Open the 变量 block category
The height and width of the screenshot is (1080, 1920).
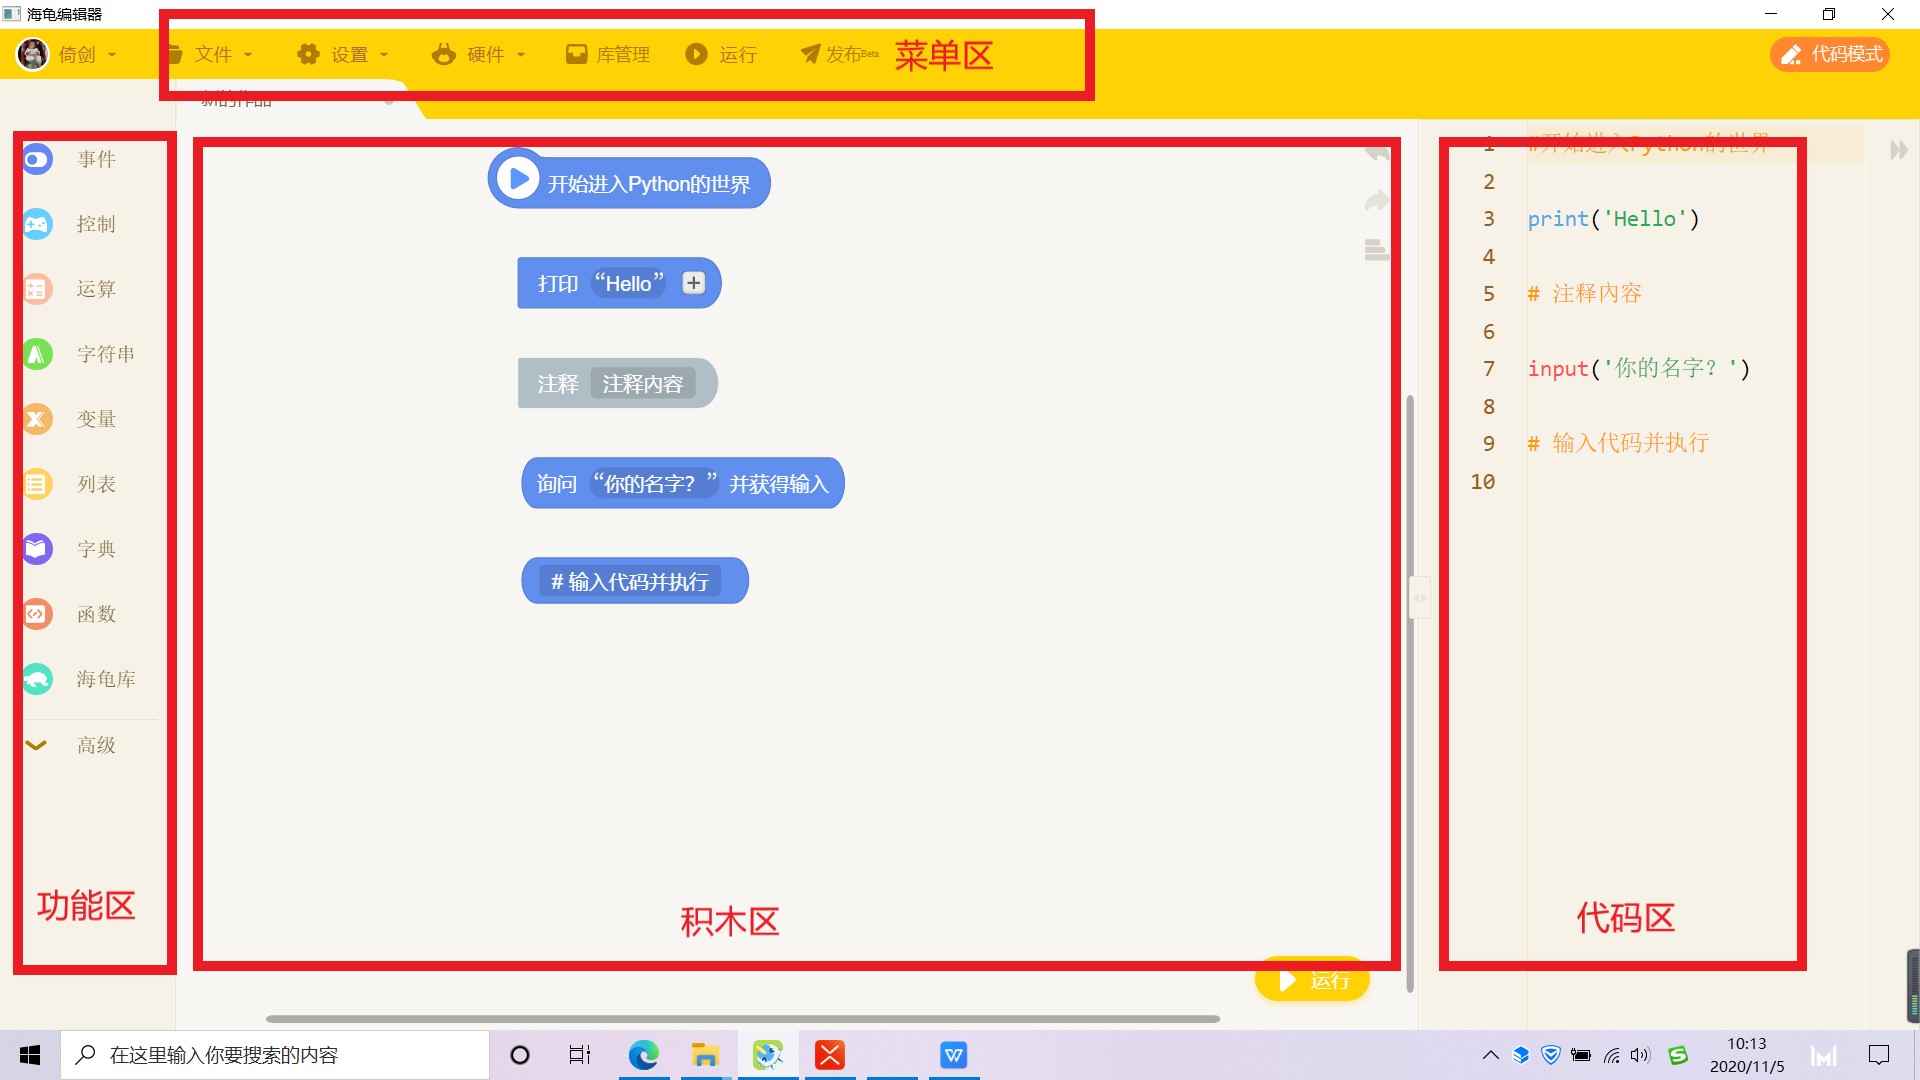[70, 419]
